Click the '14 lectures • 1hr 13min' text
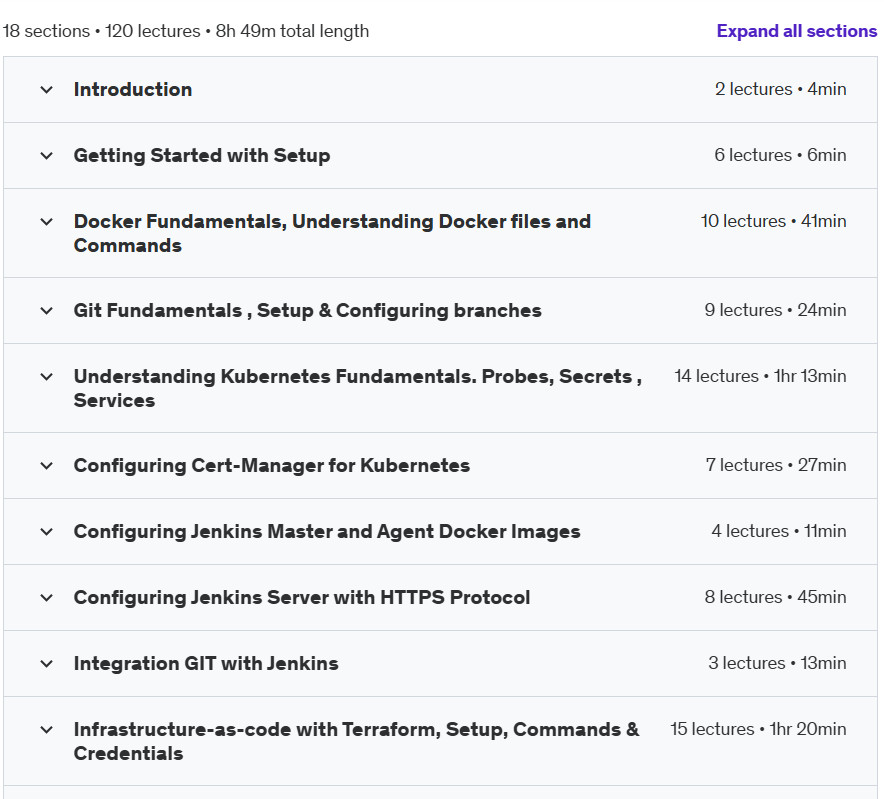The height and width of the screenshot is (799, 884). point(760,376)
